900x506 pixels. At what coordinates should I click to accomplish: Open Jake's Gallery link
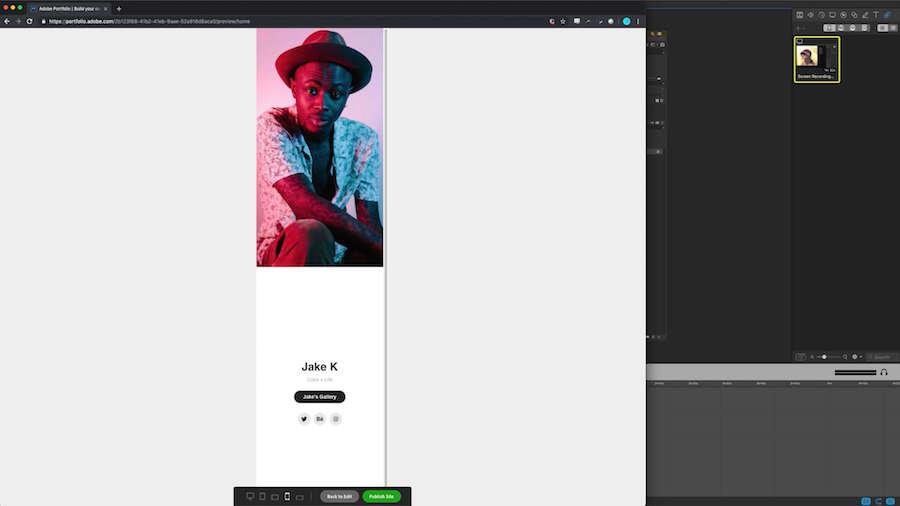coord(320,396)
